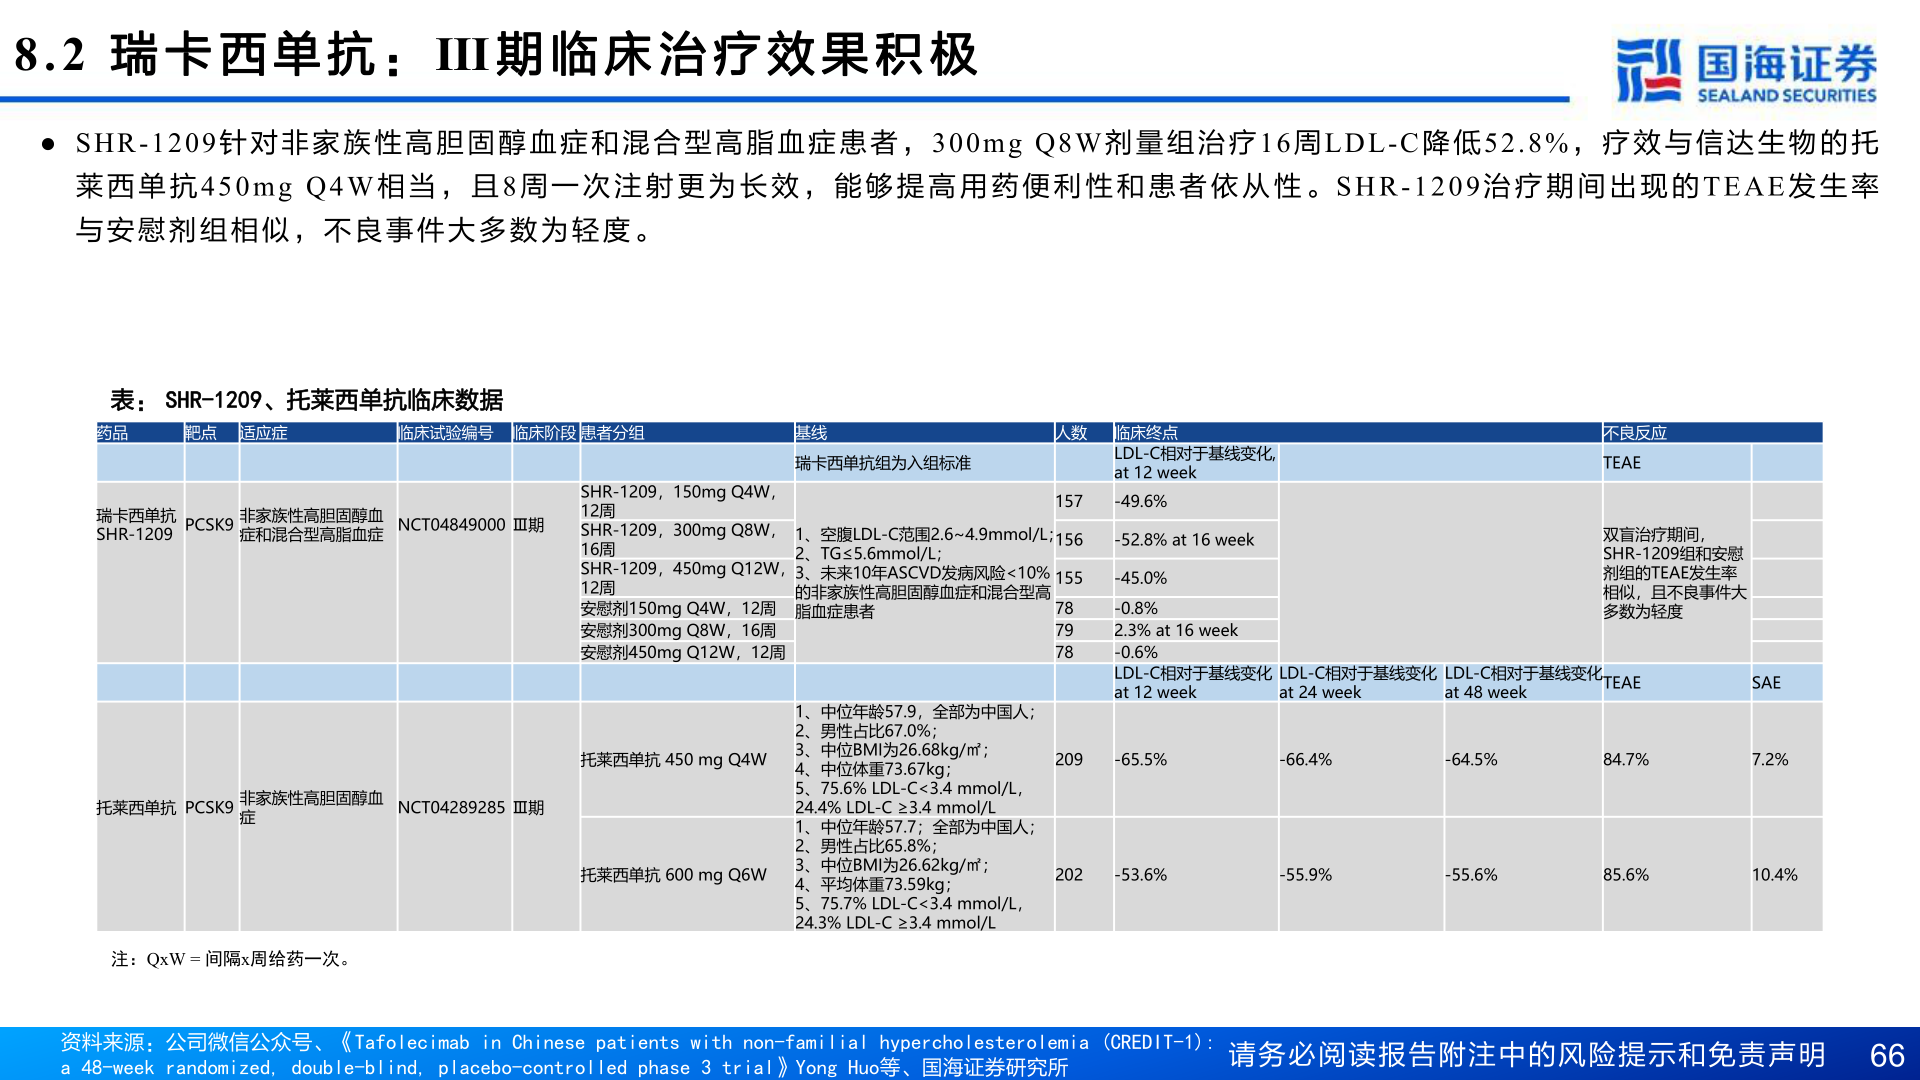1920x1080 pixels.
Task: Click 'LDL-C相对于基线变化 at 48 week' subheader
Action: point(1523,683)
